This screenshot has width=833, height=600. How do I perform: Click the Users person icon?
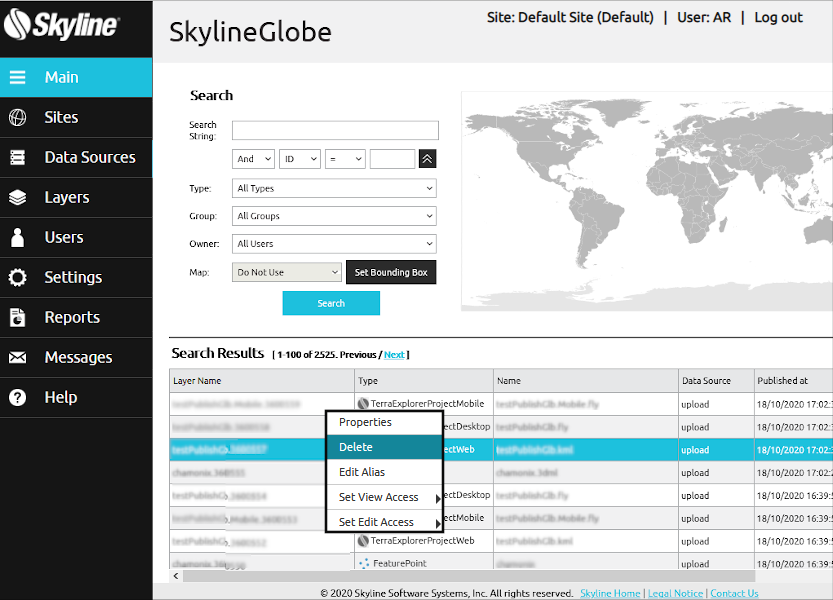coord(18,237)
